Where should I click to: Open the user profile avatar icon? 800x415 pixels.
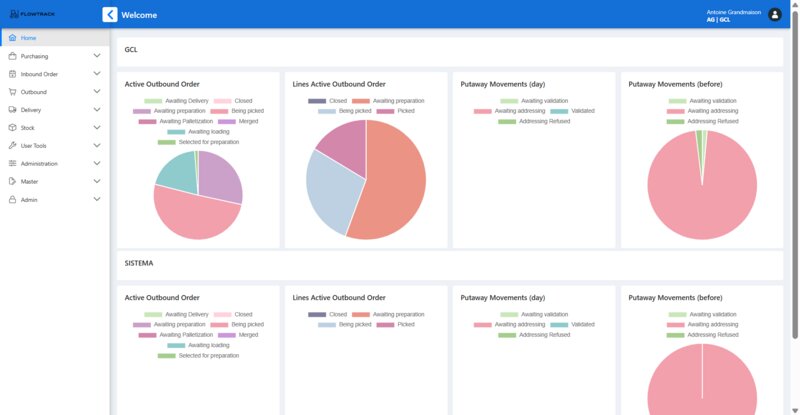pos(775,15)
